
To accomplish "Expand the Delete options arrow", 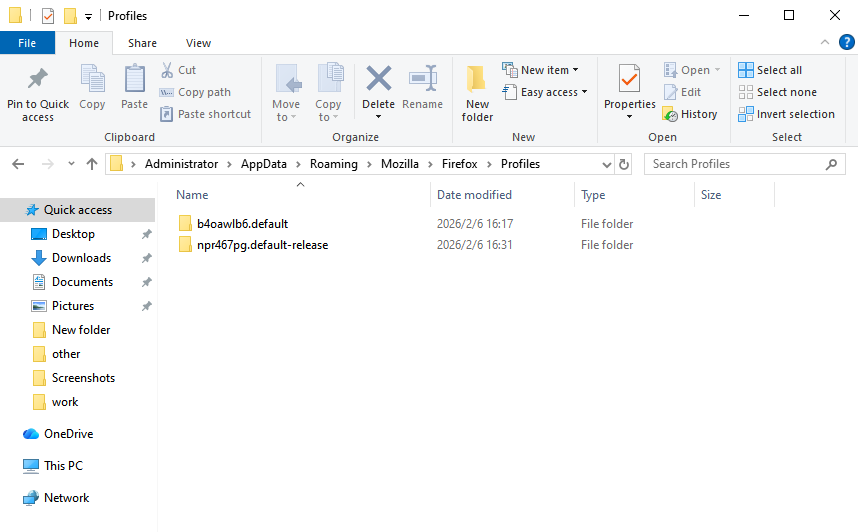I will (x=378, y=117).
